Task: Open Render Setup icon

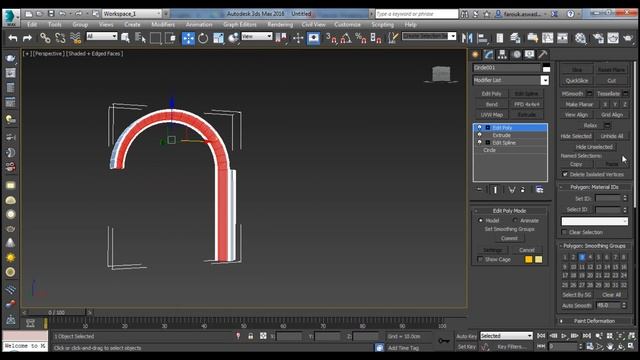Action: (x=598, y=38)
